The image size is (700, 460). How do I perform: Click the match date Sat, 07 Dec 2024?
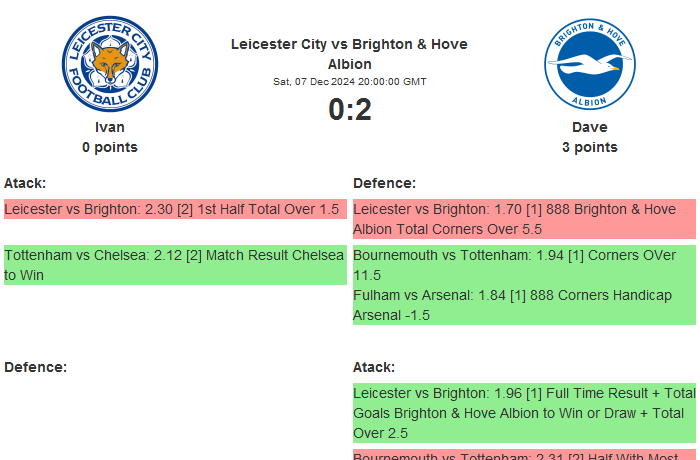[x=349, y=81]
